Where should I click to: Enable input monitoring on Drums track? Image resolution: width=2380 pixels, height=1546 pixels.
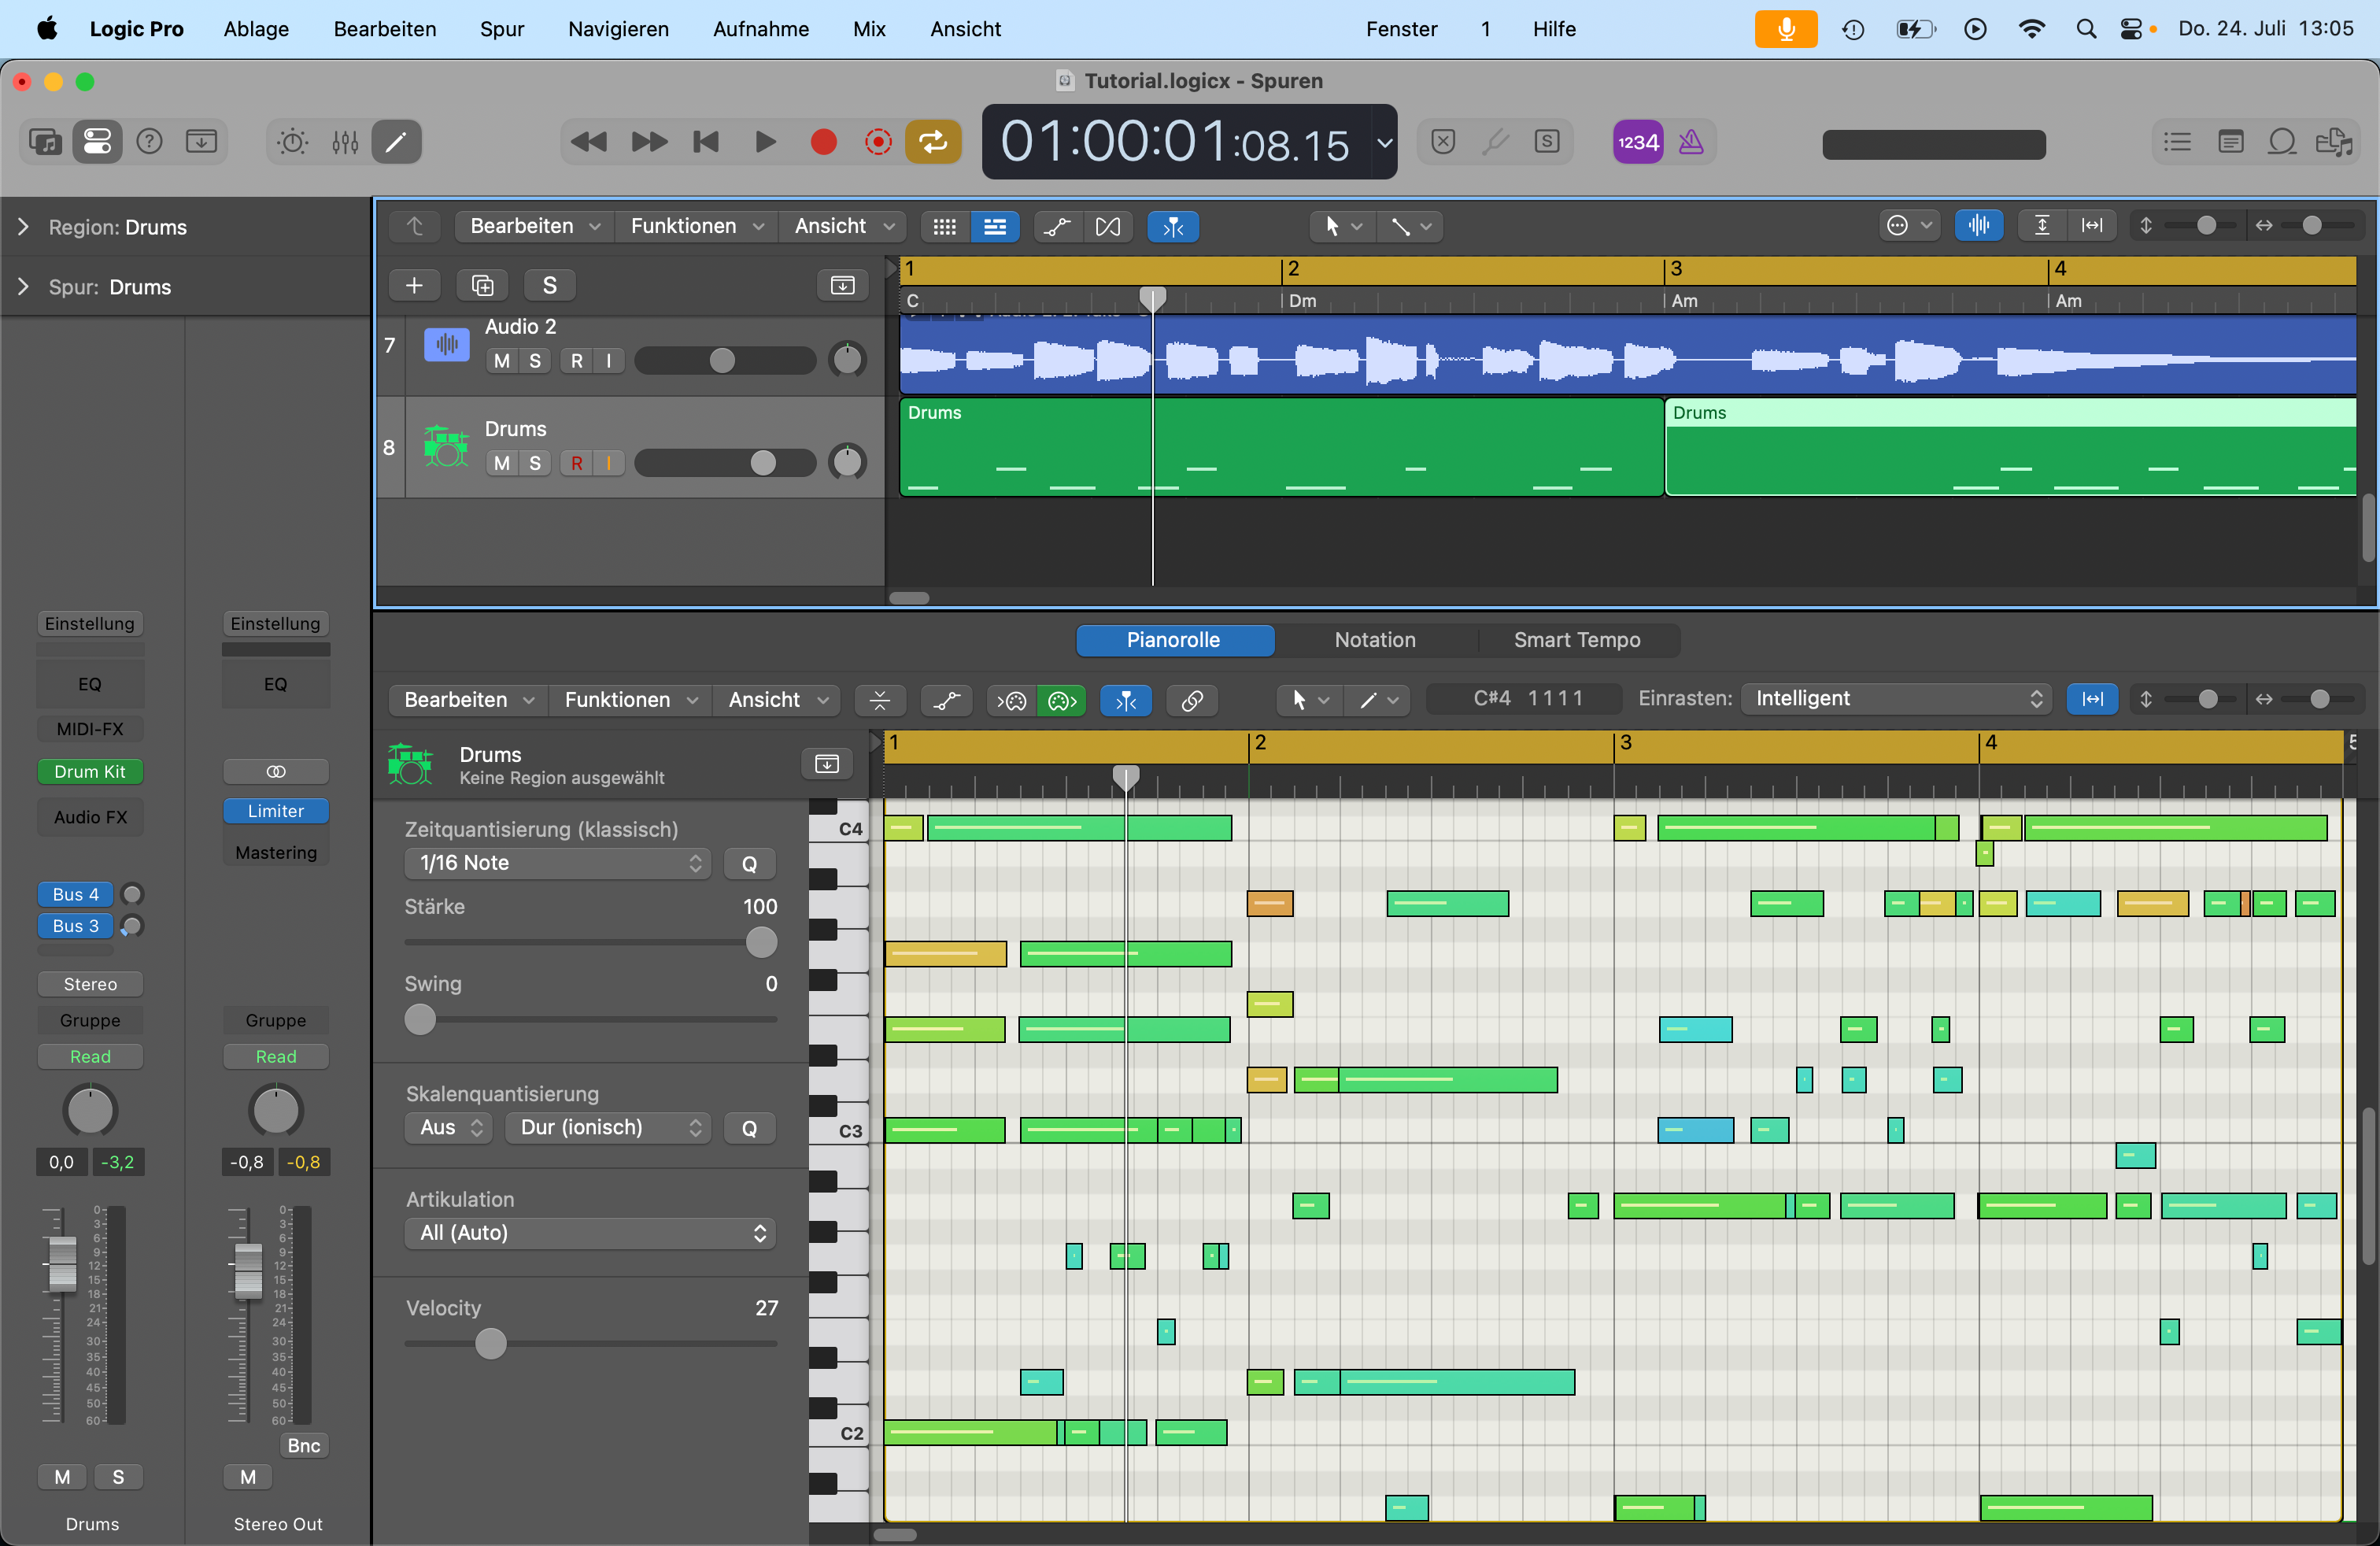[608, 463]
